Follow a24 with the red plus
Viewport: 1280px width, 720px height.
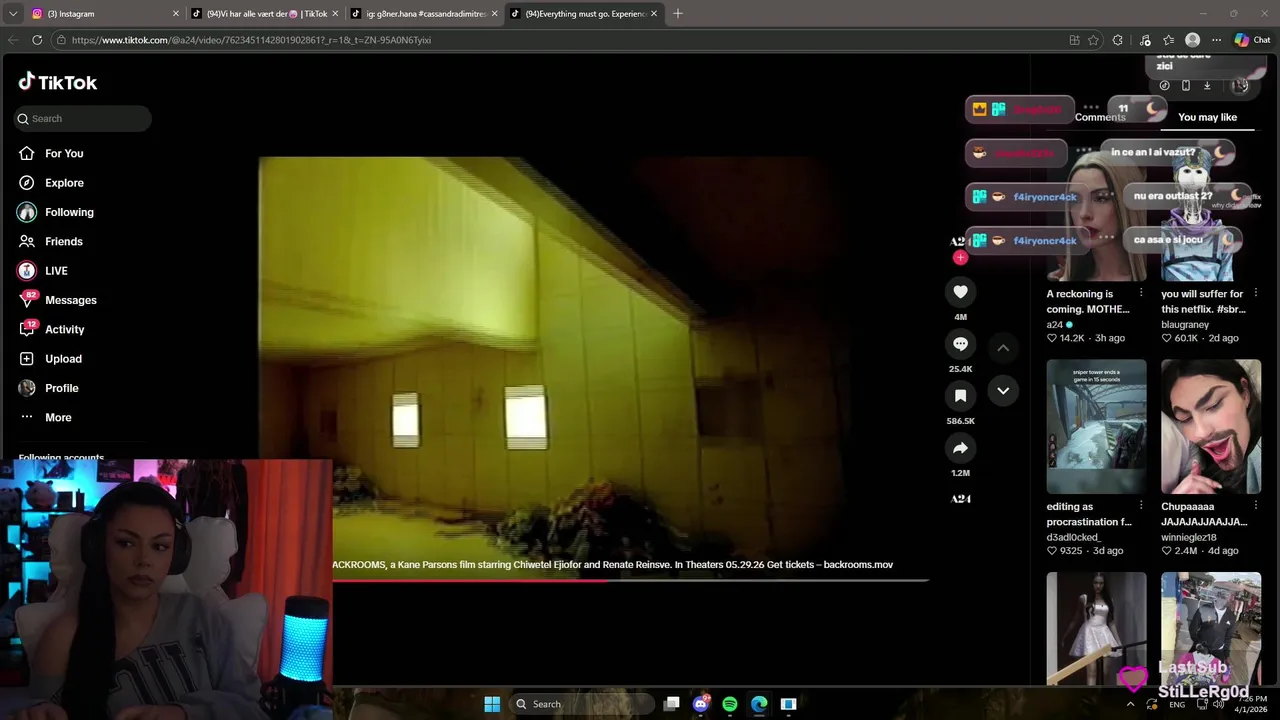(960, 257)
